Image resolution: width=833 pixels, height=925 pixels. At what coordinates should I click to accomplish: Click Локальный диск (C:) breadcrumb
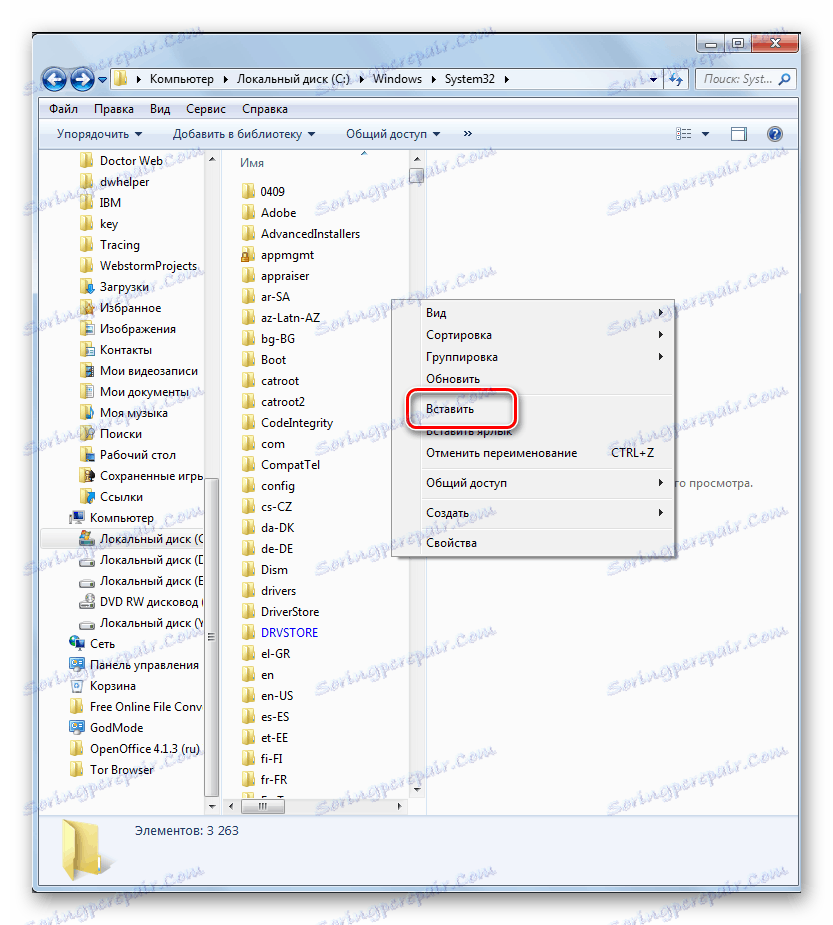pos(293,79)
